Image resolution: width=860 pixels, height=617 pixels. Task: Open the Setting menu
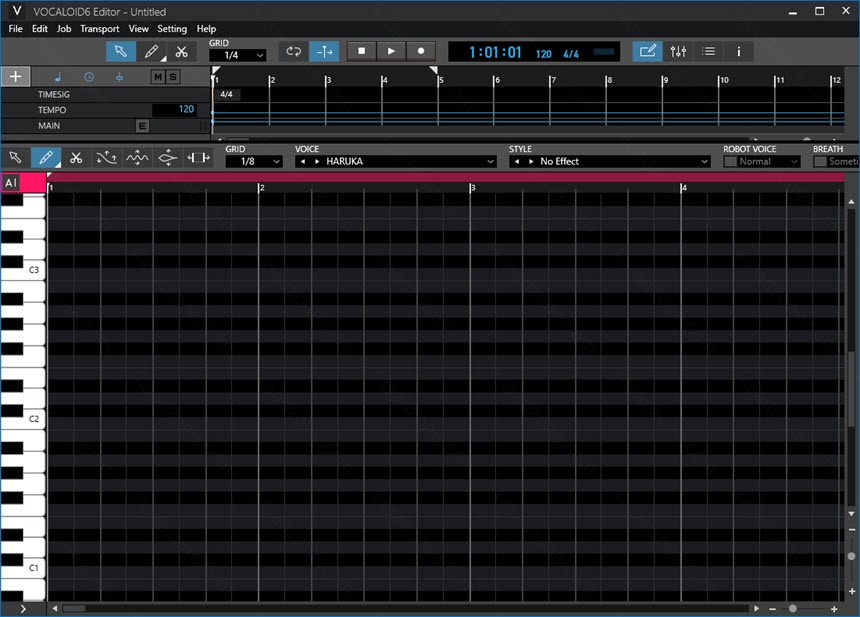point(172,29)
